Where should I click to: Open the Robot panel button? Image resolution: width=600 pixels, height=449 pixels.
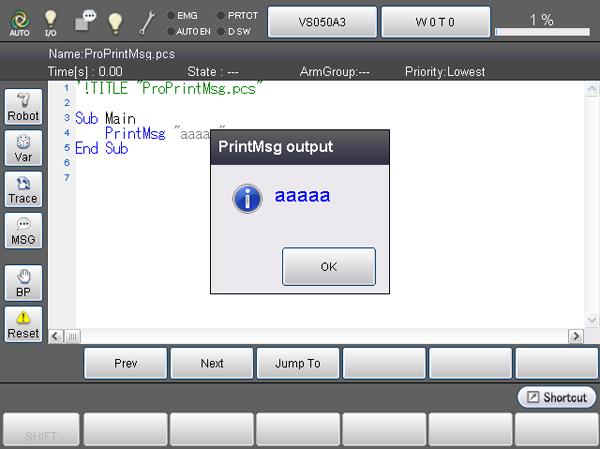pos(23,106)
